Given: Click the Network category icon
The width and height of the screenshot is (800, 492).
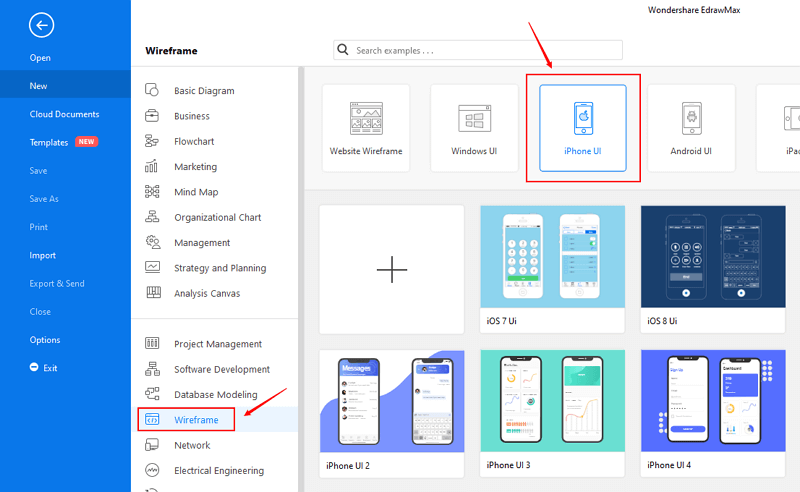Looking at the screenshot, I should coord(152,445).
